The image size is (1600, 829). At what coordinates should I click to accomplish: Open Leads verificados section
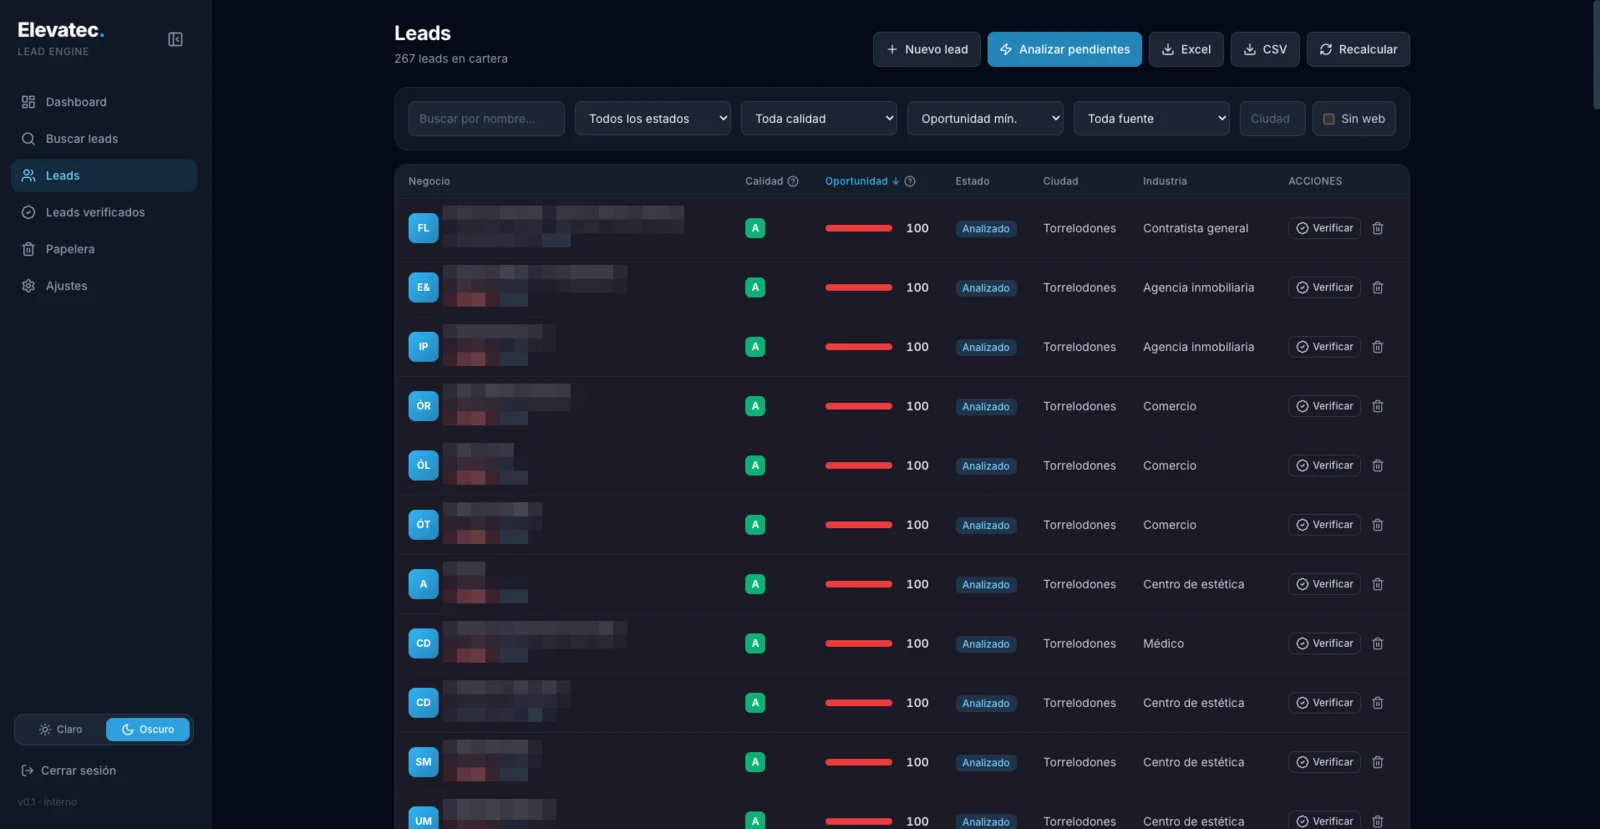click(104, 212)
